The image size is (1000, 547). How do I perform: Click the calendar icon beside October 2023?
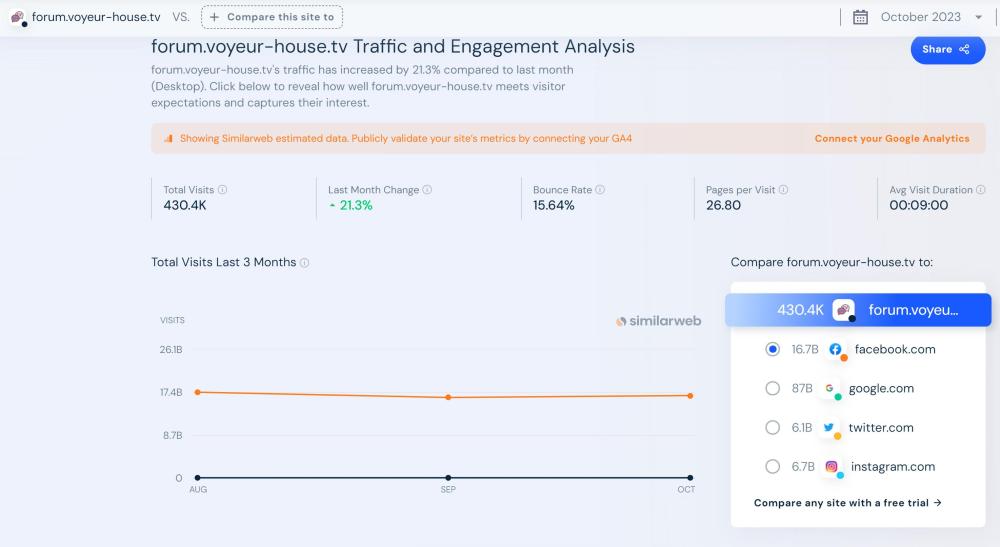coord(860,17)
